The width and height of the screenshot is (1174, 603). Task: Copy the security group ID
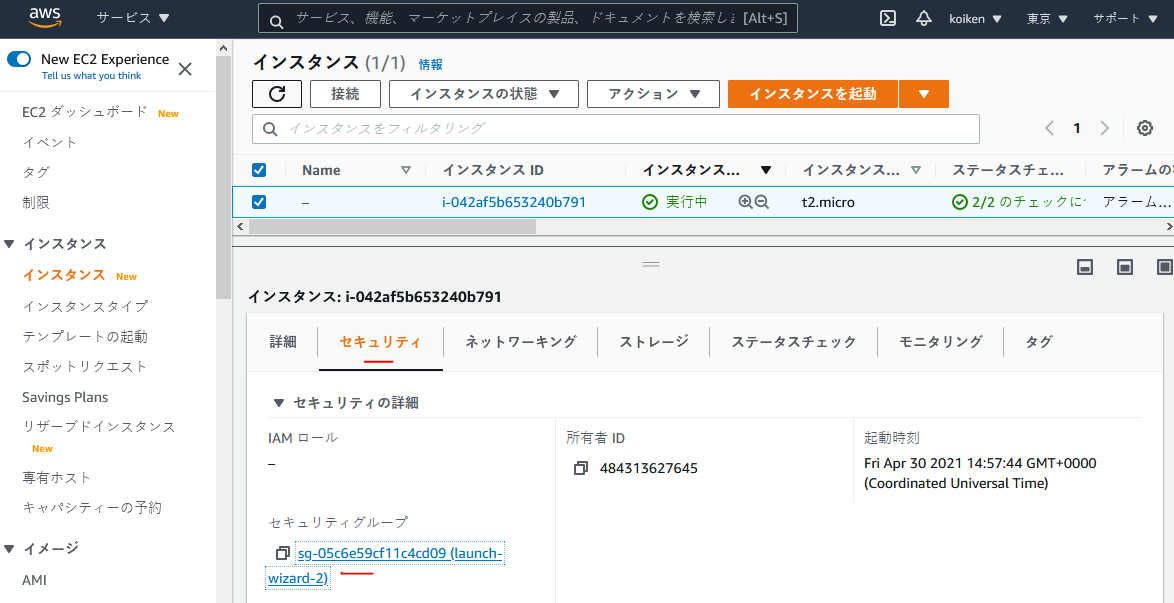[x=281, y=552]
